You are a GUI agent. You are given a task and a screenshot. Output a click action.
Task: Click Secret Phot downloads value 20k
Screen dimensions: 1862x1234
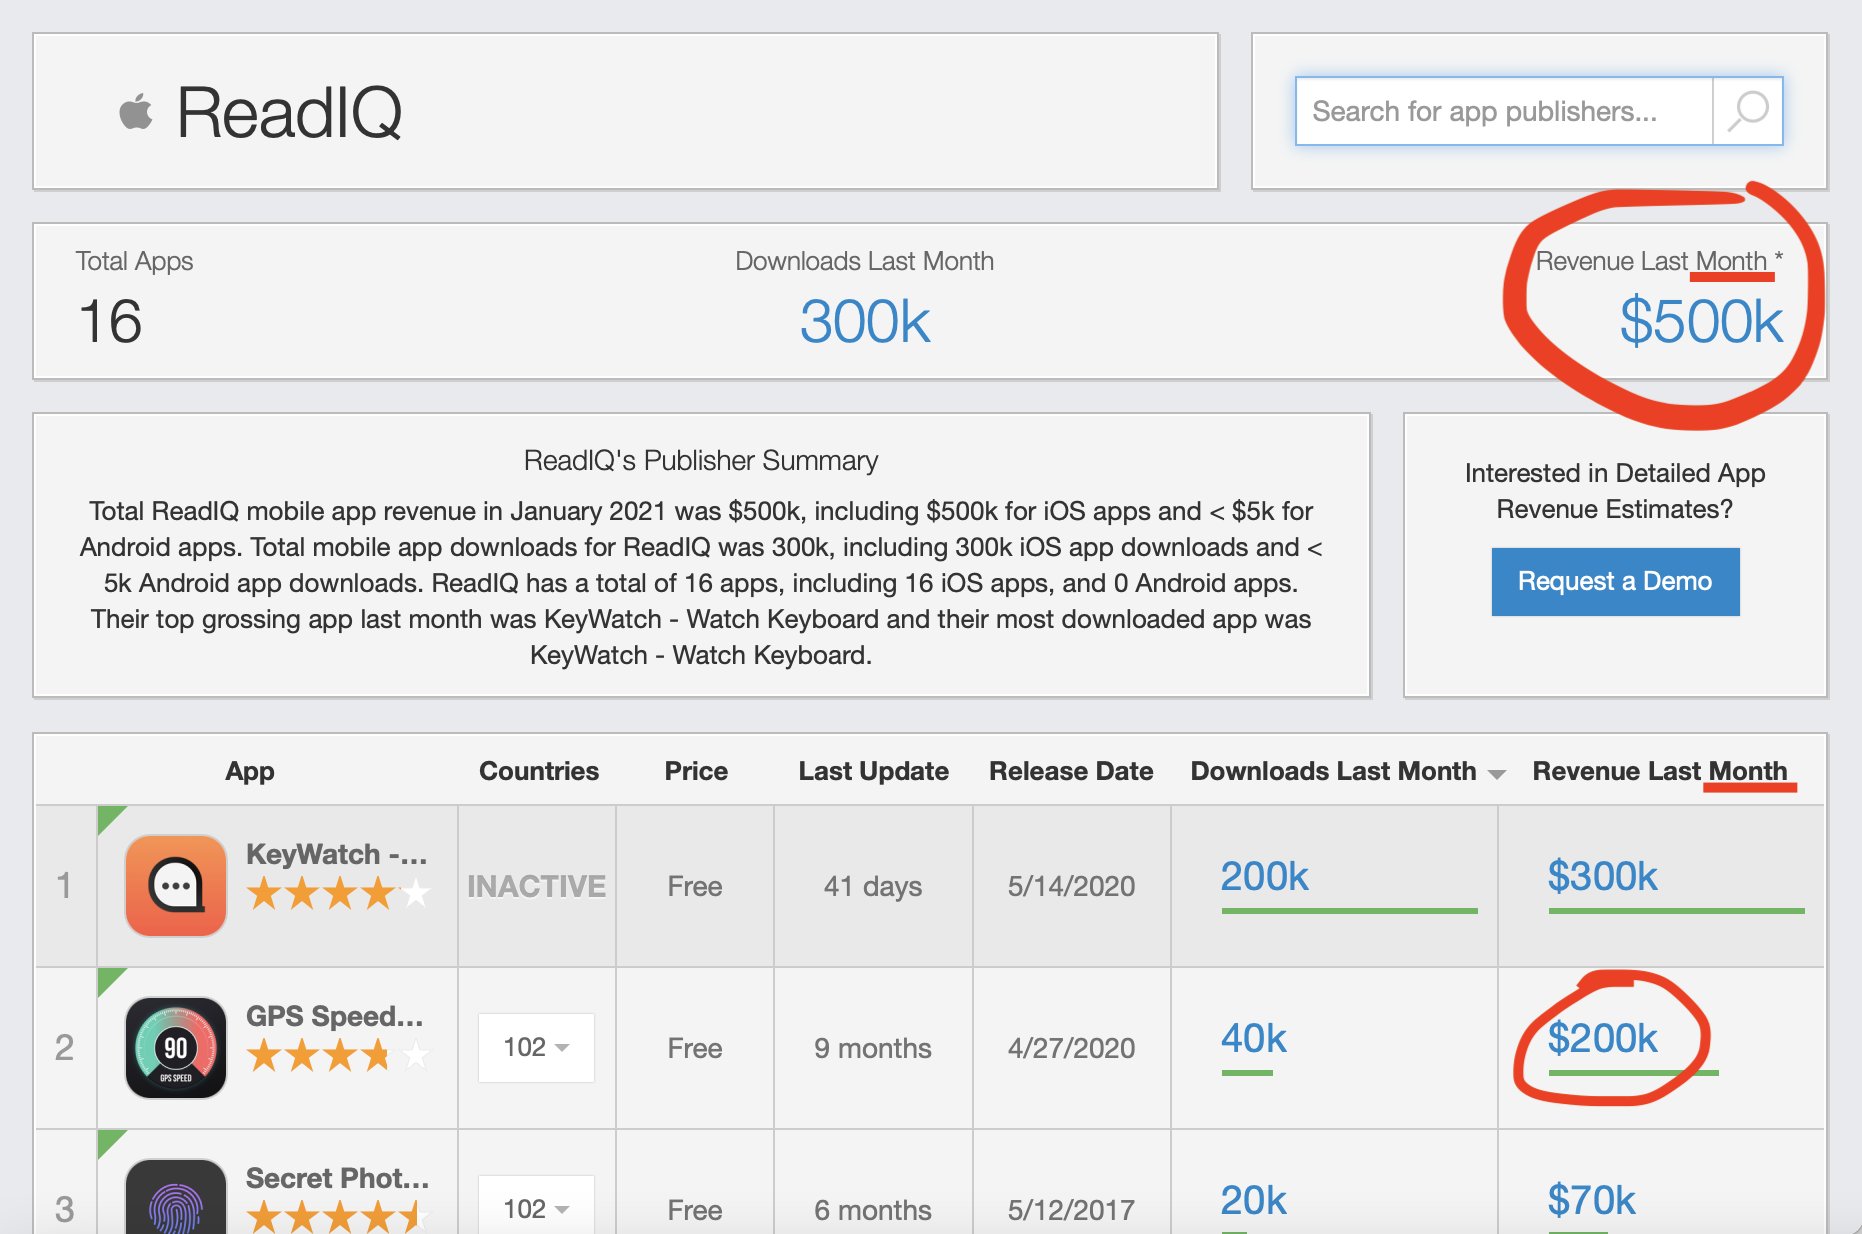pos(1253,1200)
